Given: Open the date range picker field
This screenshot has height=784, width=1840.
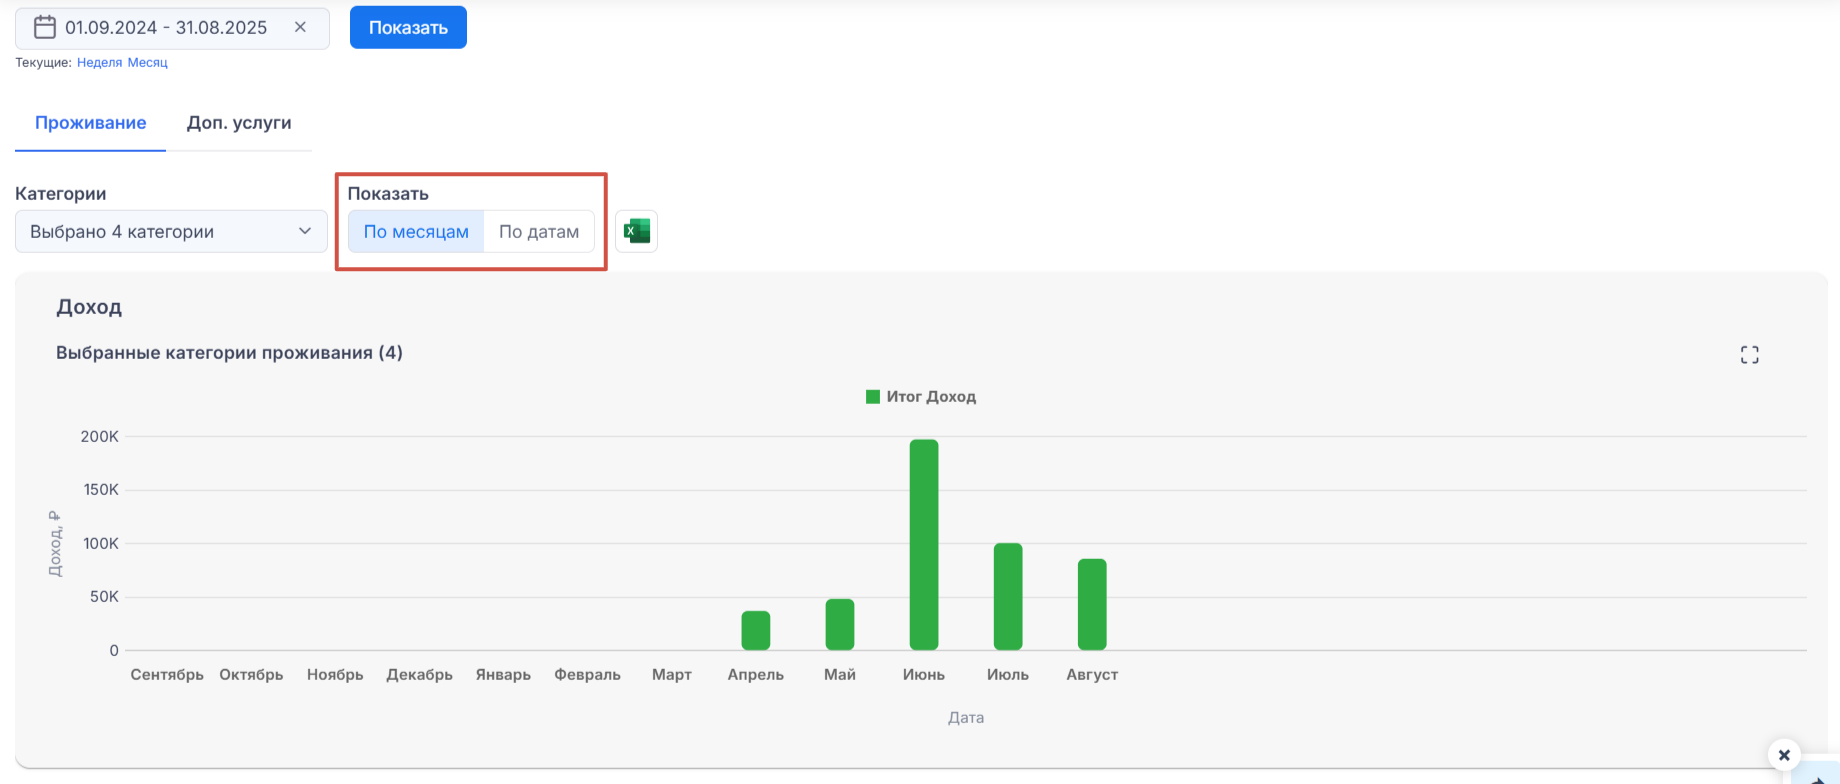Looking at the screenshot, I should click(x=166, y=28).
